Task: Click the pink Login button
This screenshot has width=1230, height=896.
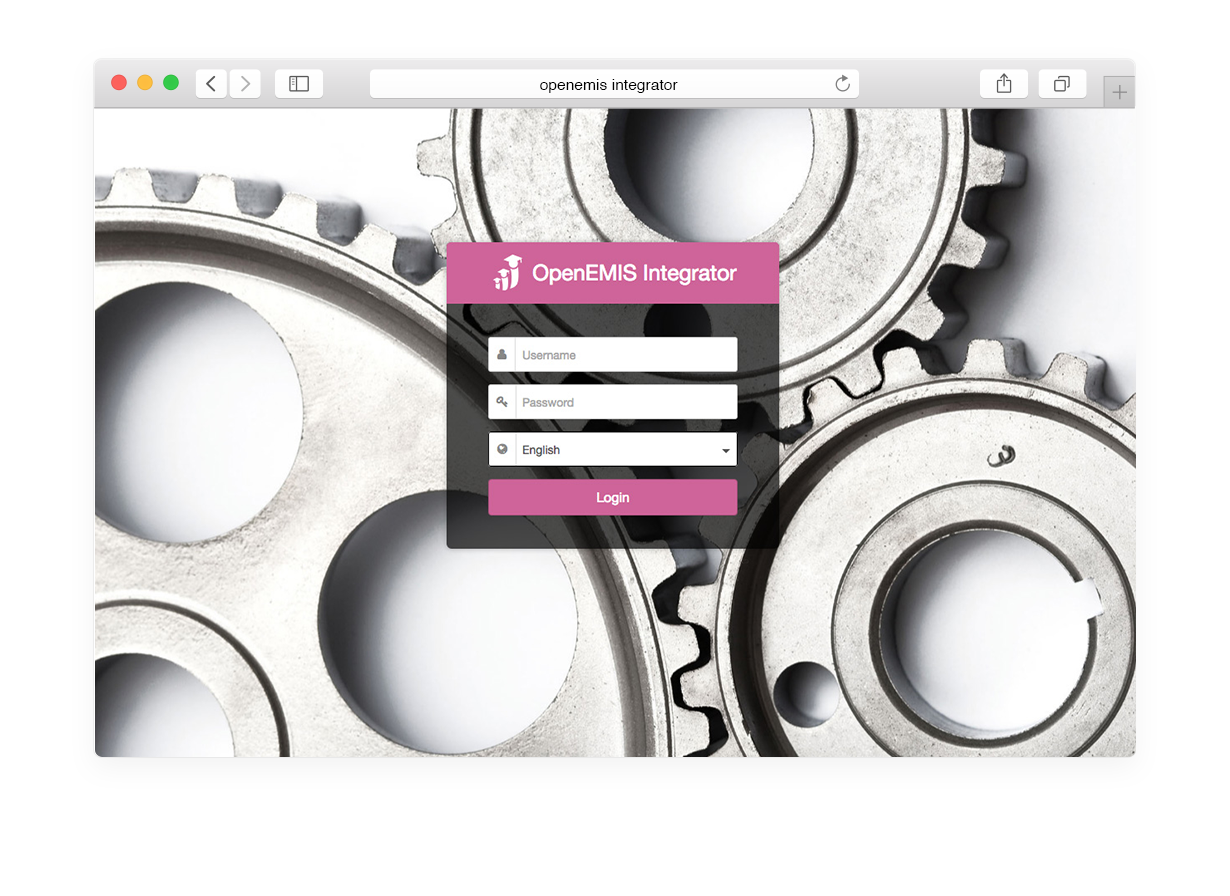Action: [613, 497]
